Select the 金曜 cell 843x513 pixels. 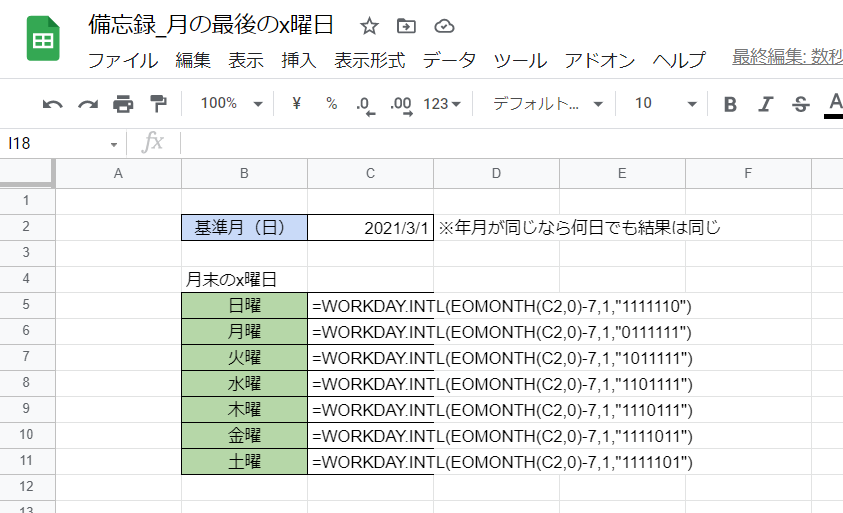coord(244,436)
